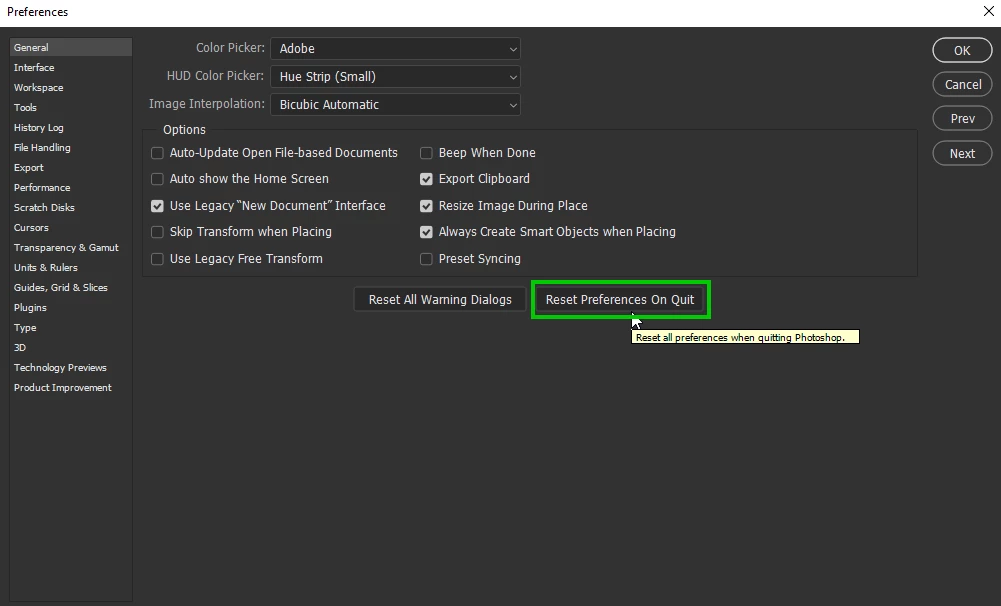Click Reset Preferences On Quit
The height and width of the screenshot is (606, 1001).
tap(620, 299)
